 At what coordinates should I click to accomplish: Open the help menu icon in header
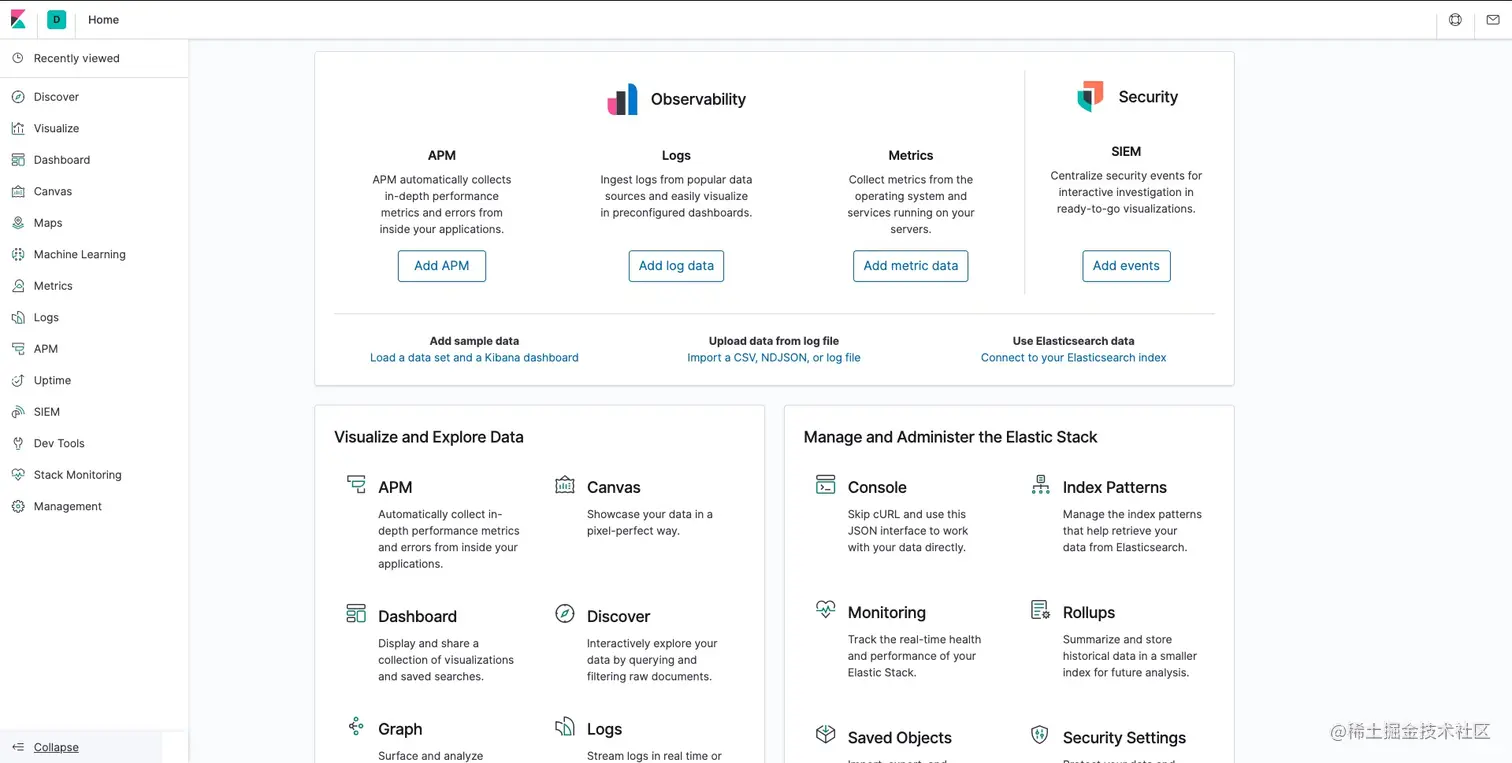pos(1455,20)
